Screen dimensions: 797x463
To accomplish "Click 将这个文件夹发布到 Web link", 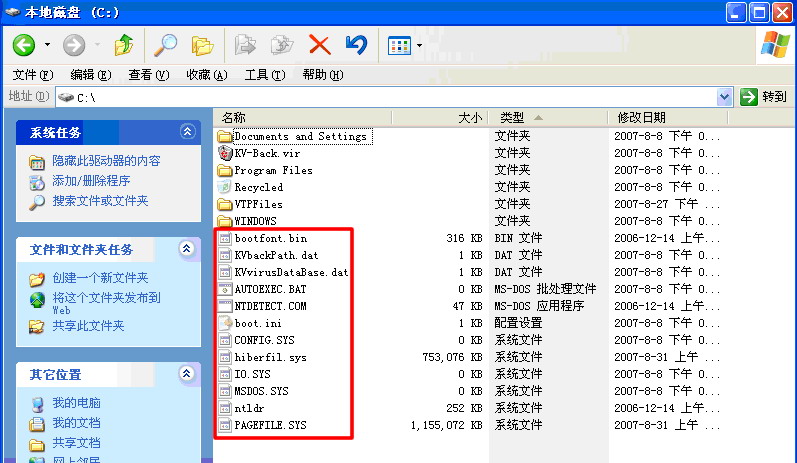I will [x=106, y=303].
